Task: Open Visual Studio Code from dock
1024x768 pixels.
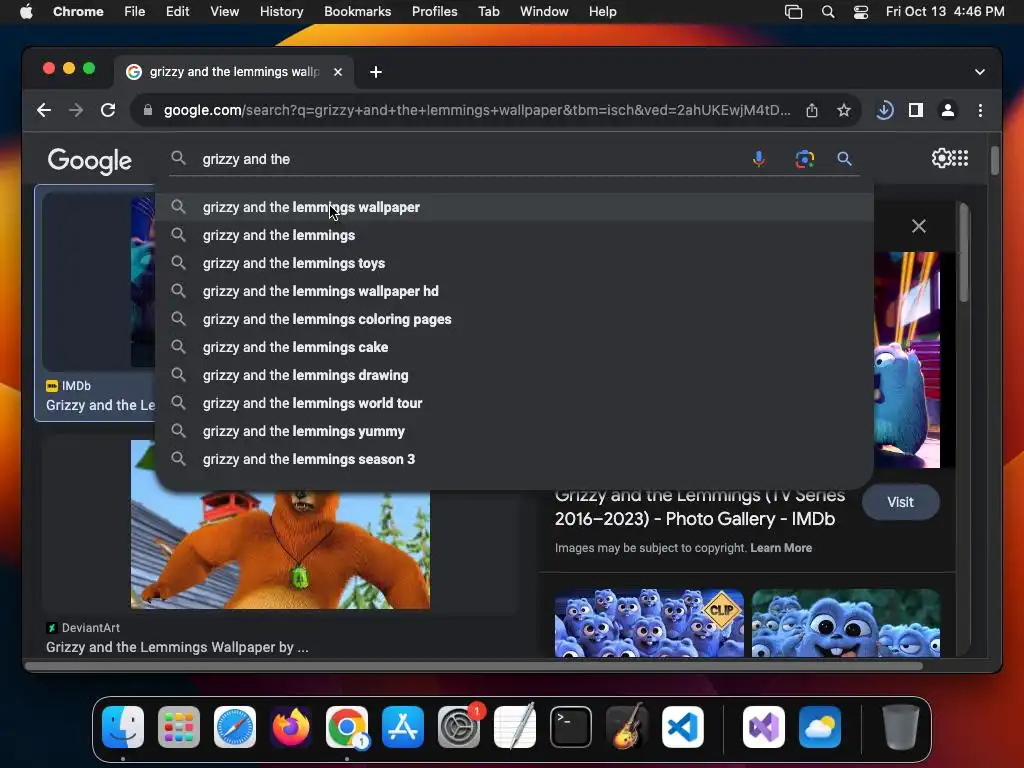Action: point(682,727)
